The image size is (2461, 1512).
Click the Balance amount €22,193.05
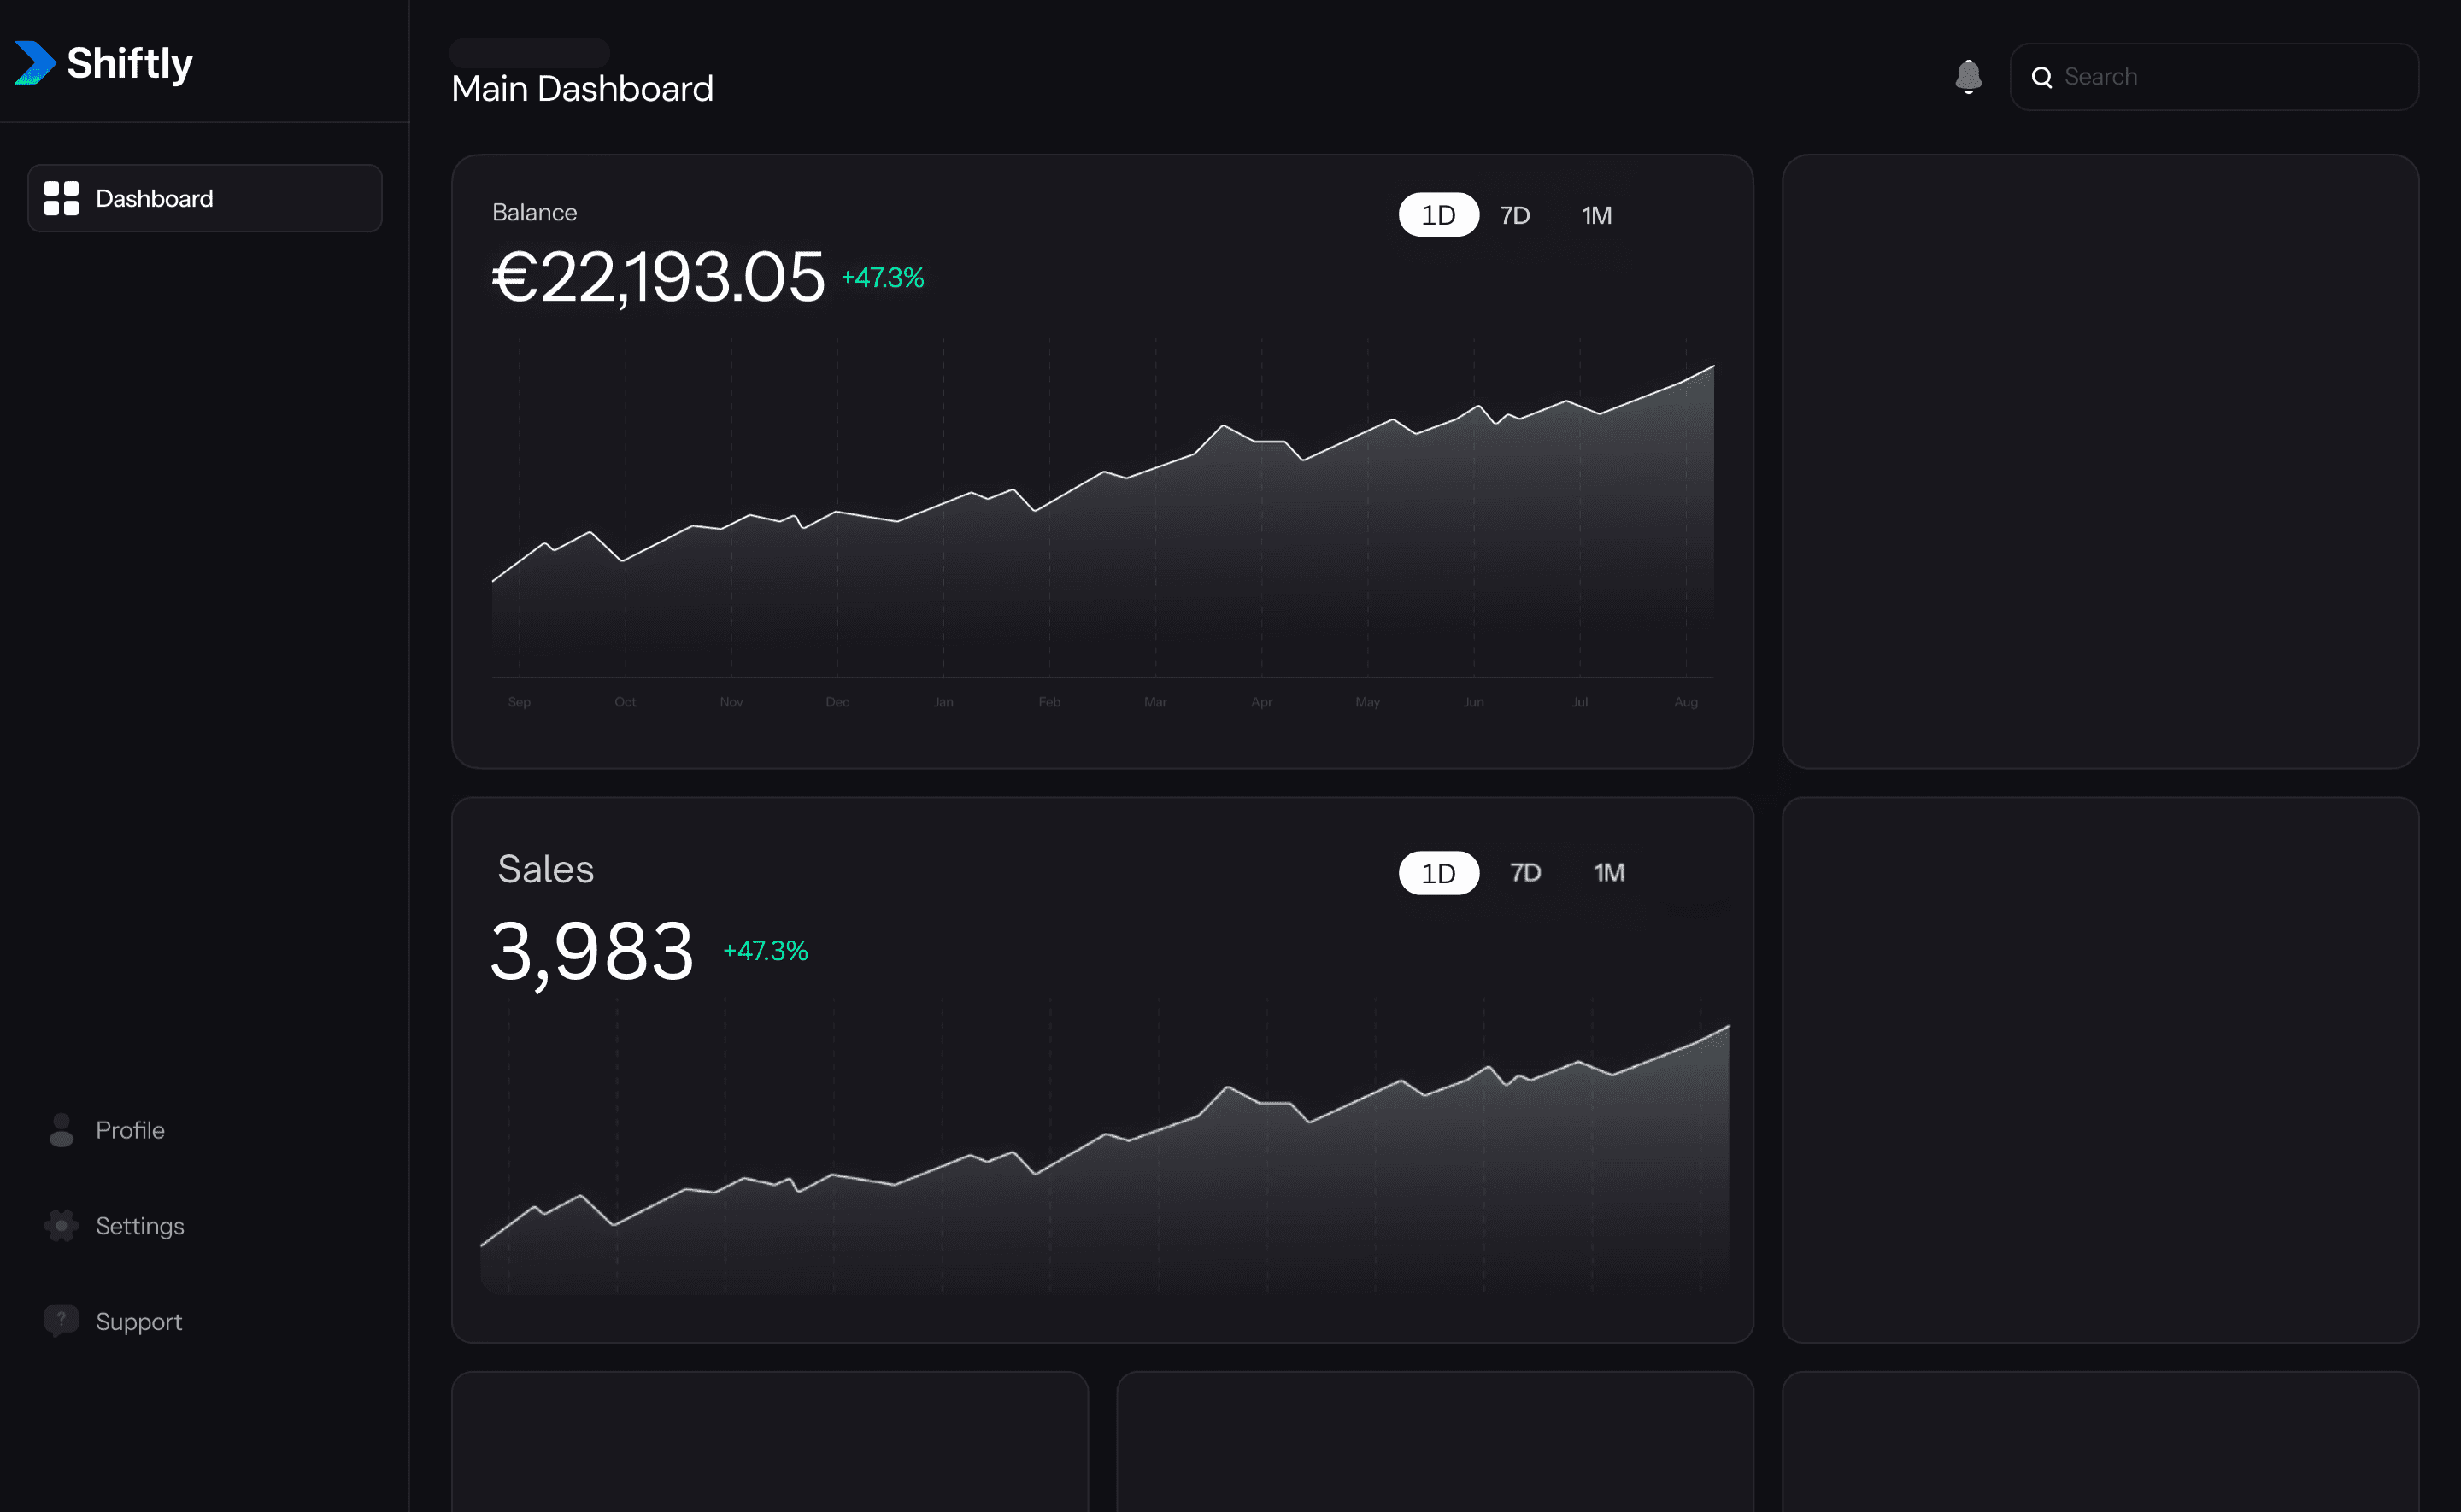(x=658, y=277)
